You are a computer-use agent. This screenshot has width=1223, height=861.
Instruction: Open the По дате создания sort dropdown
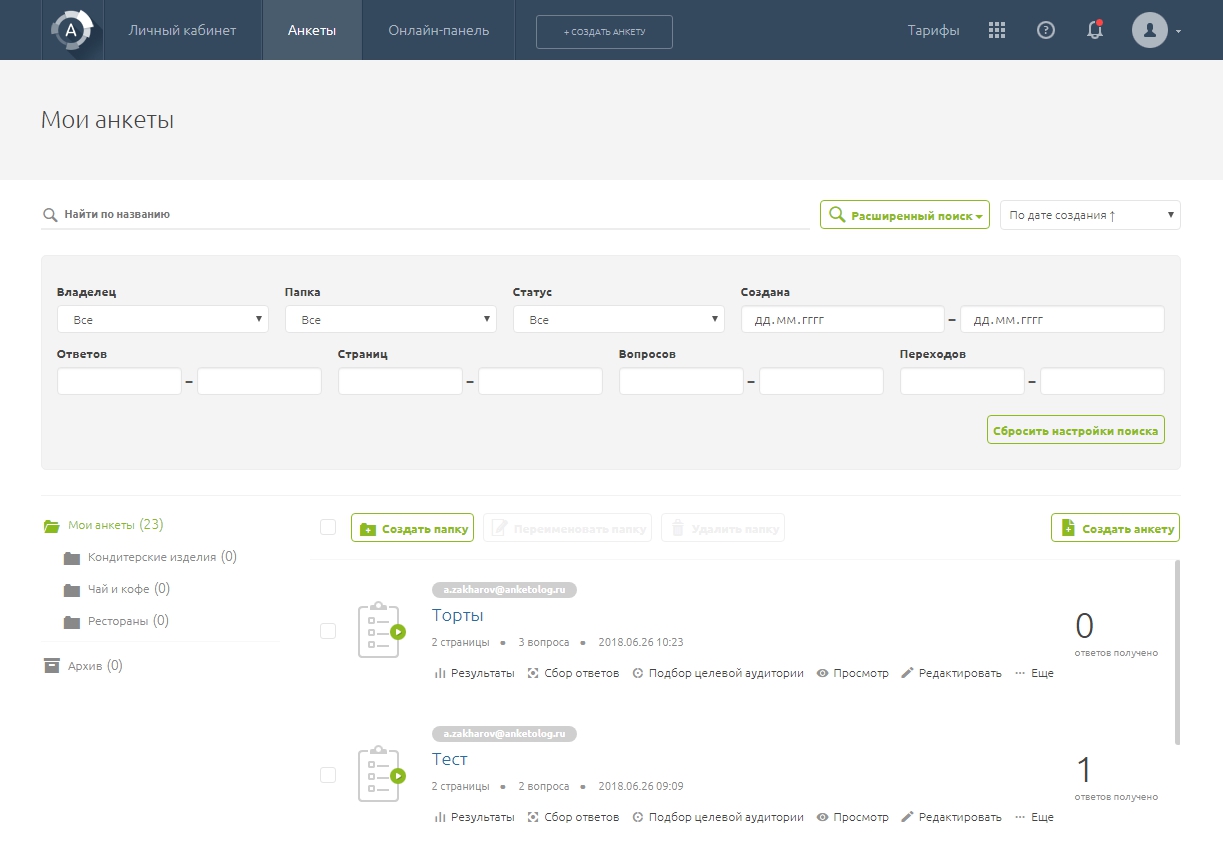tap(1090, 215)
